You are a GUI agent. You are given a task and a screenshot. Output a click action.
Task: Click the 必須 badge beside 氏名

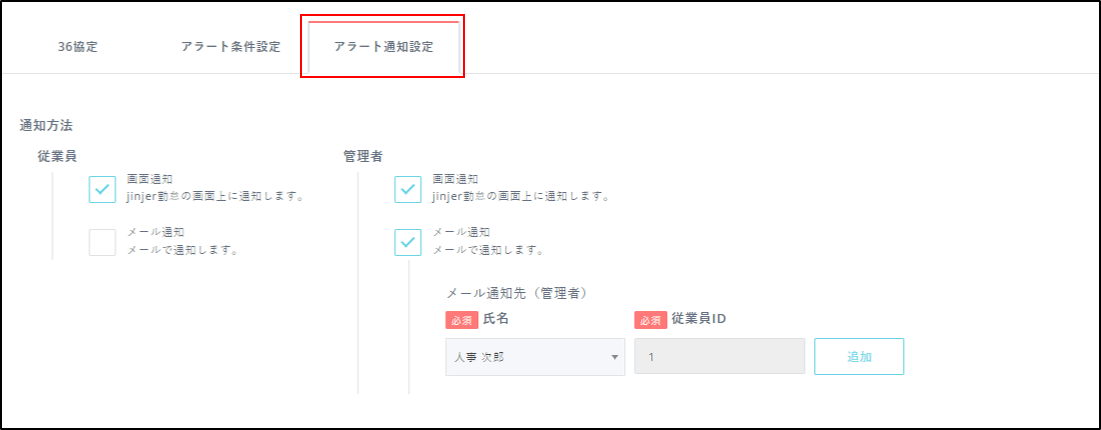click(461, 320)
